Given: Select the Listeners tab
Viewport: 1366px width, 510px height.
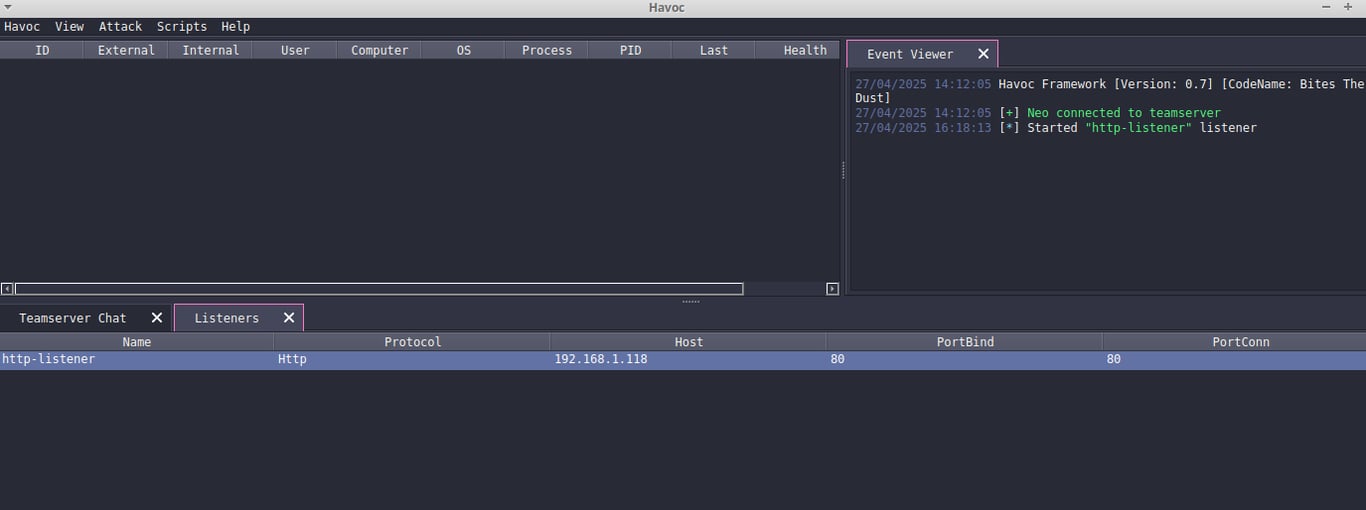Looking at the screenshot, I should [227, 318].
